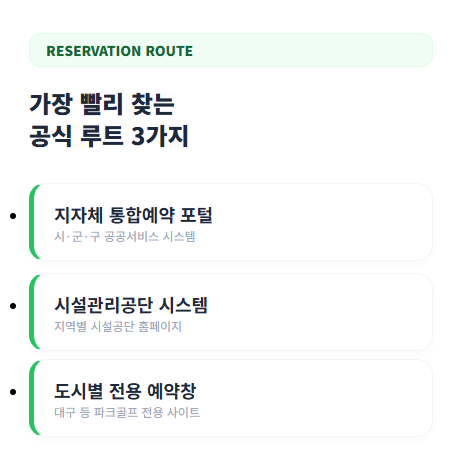Click the 도시별 전용 예약창 title

tap(125, 391)
